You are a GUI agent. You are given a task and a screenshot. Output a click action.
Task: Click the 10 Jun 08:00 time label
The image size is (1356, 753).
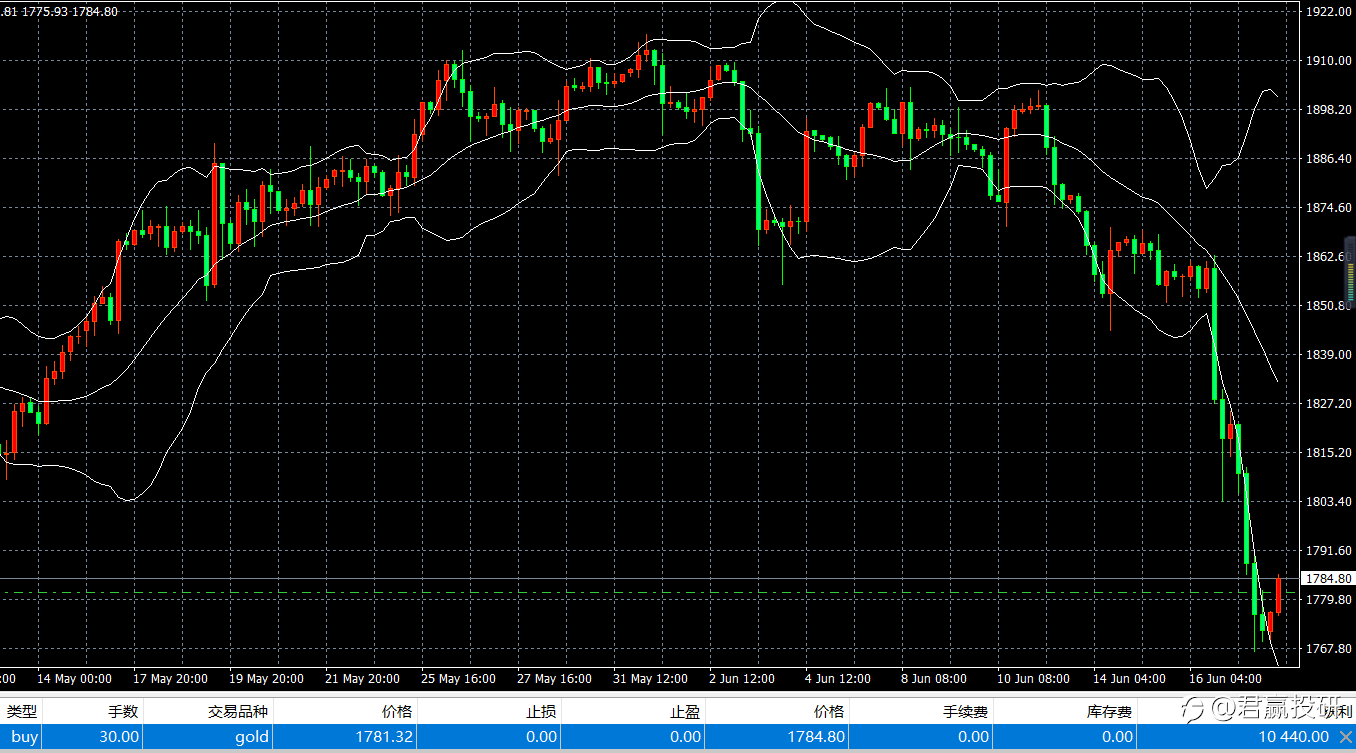(x=1034, y=679)
